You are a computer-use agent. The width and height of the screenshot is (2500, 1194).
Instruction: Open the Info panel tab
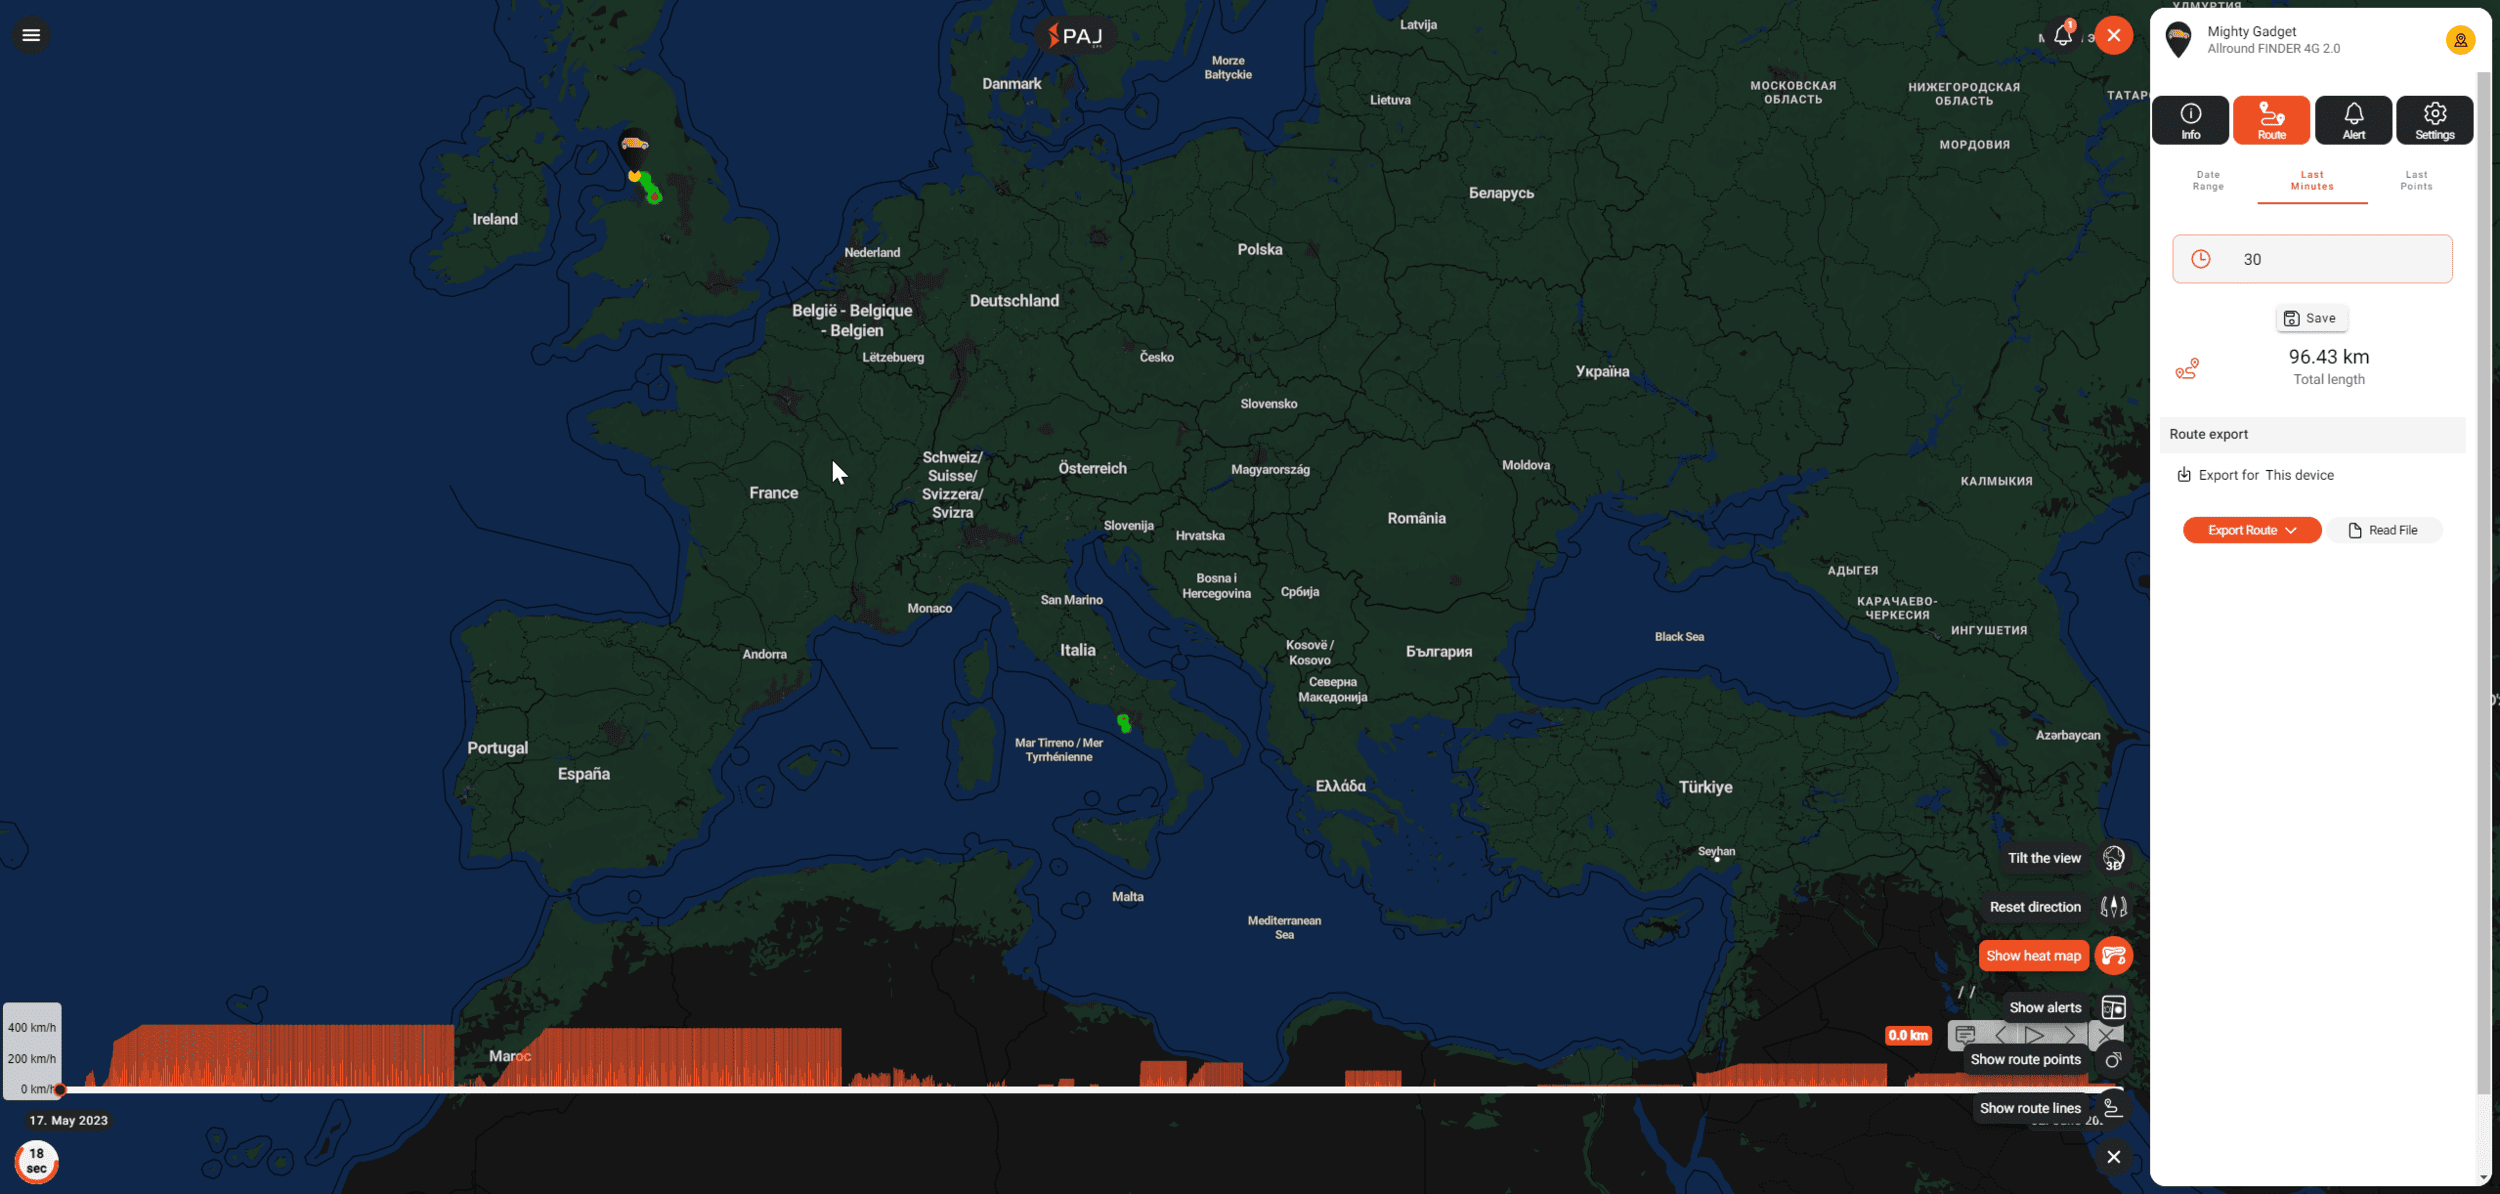coord(2190,120)
